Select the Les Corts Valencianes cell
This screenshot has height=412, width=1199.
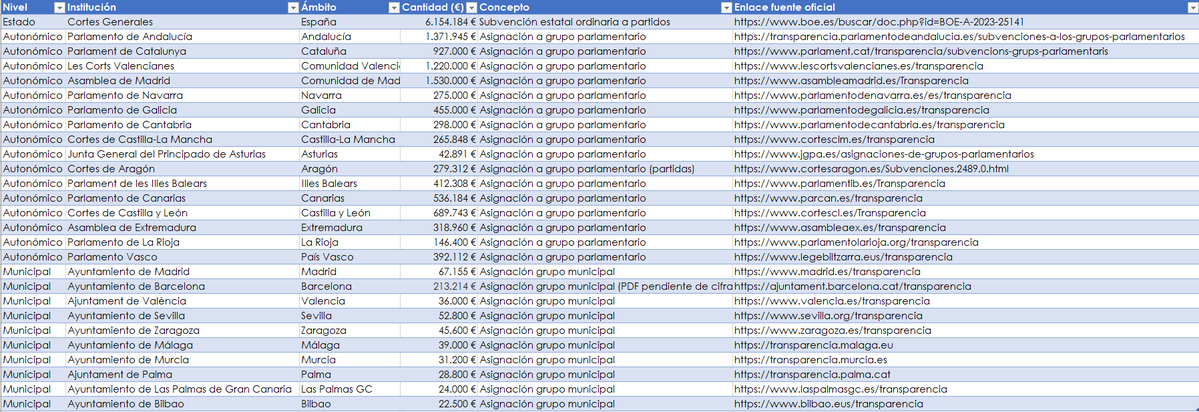pos(183,66)
